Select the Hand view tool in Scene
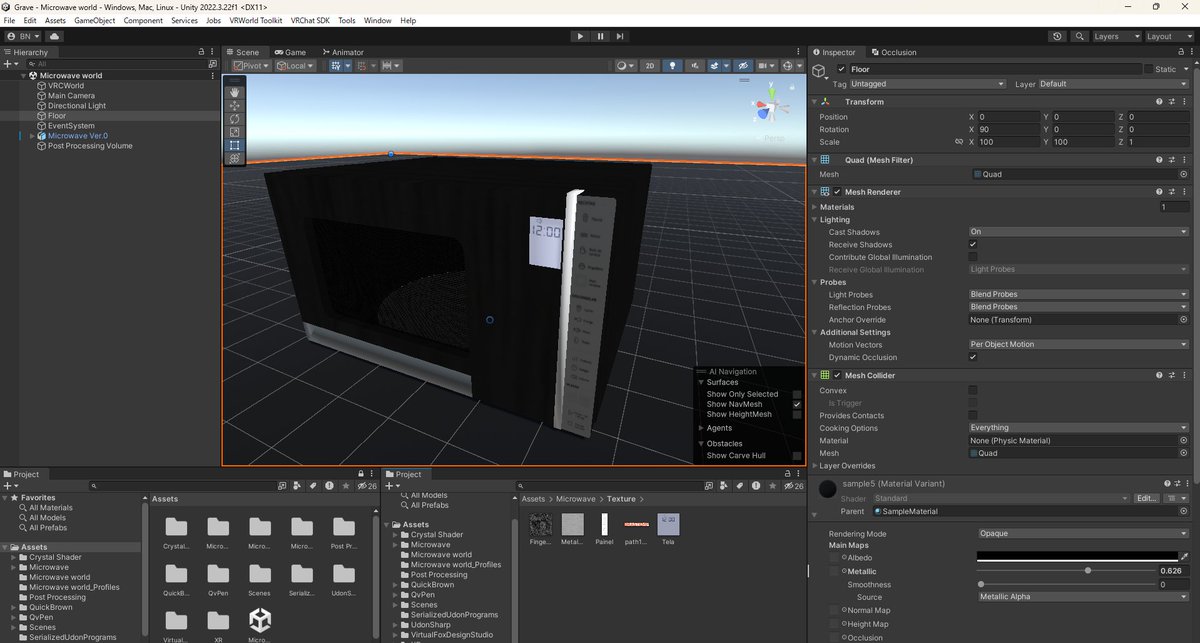This screenshot has width=1200, height=643. [x=235, y=92]
